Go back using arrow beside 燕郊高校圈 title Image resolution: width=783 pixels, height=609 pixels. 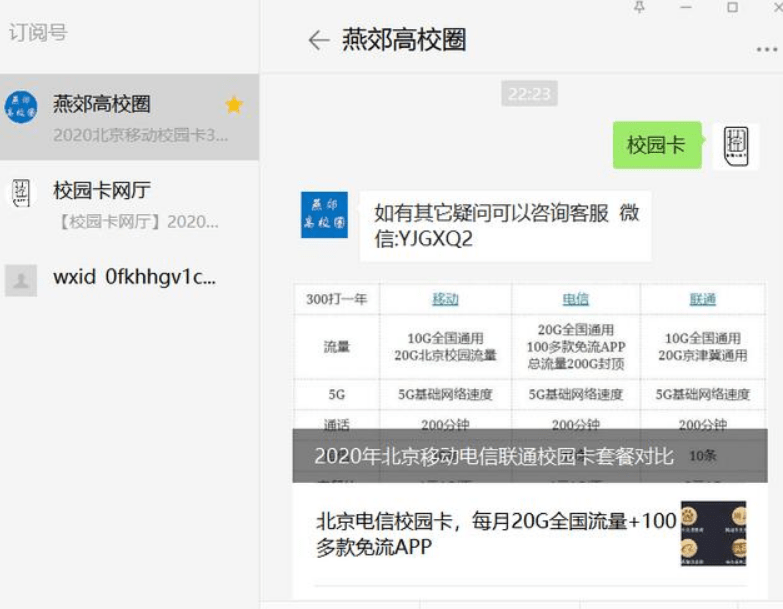(318, 40)
